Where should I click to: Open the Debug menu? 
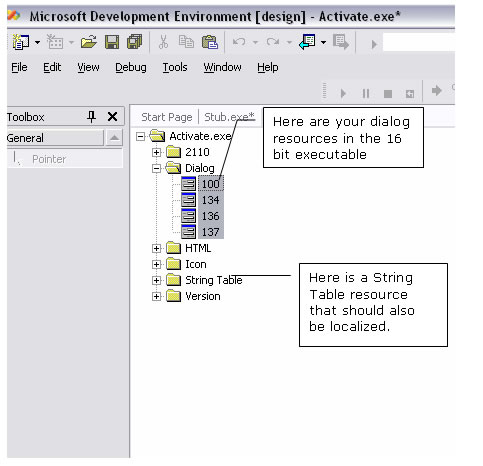click(x=131, y=67)
